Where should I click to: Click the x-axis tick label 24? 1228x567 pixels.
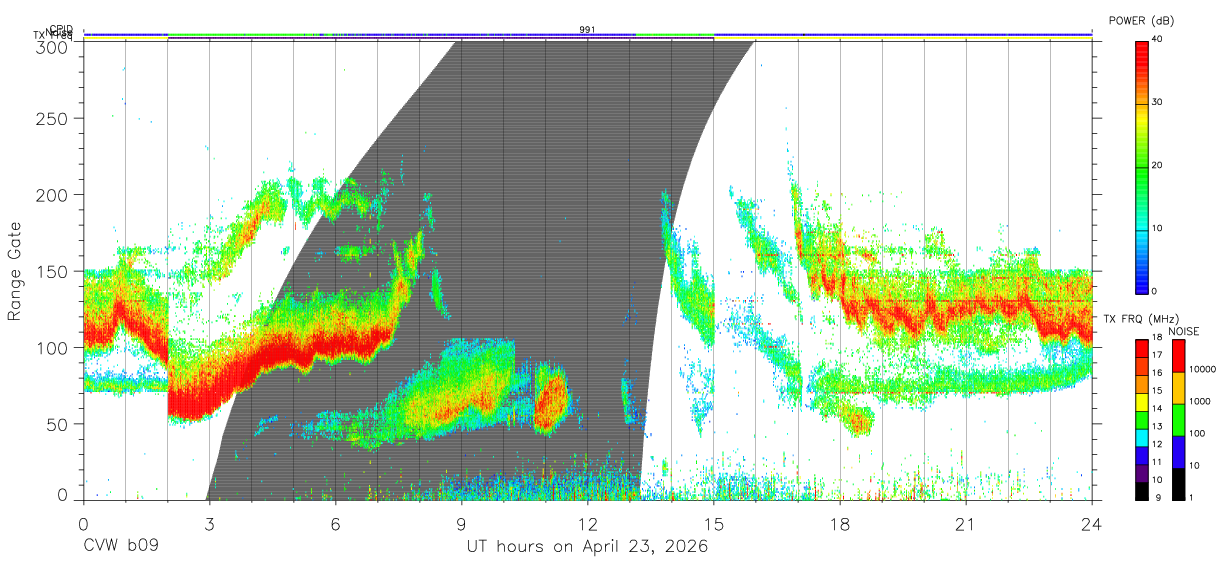tap(1091, 524)
